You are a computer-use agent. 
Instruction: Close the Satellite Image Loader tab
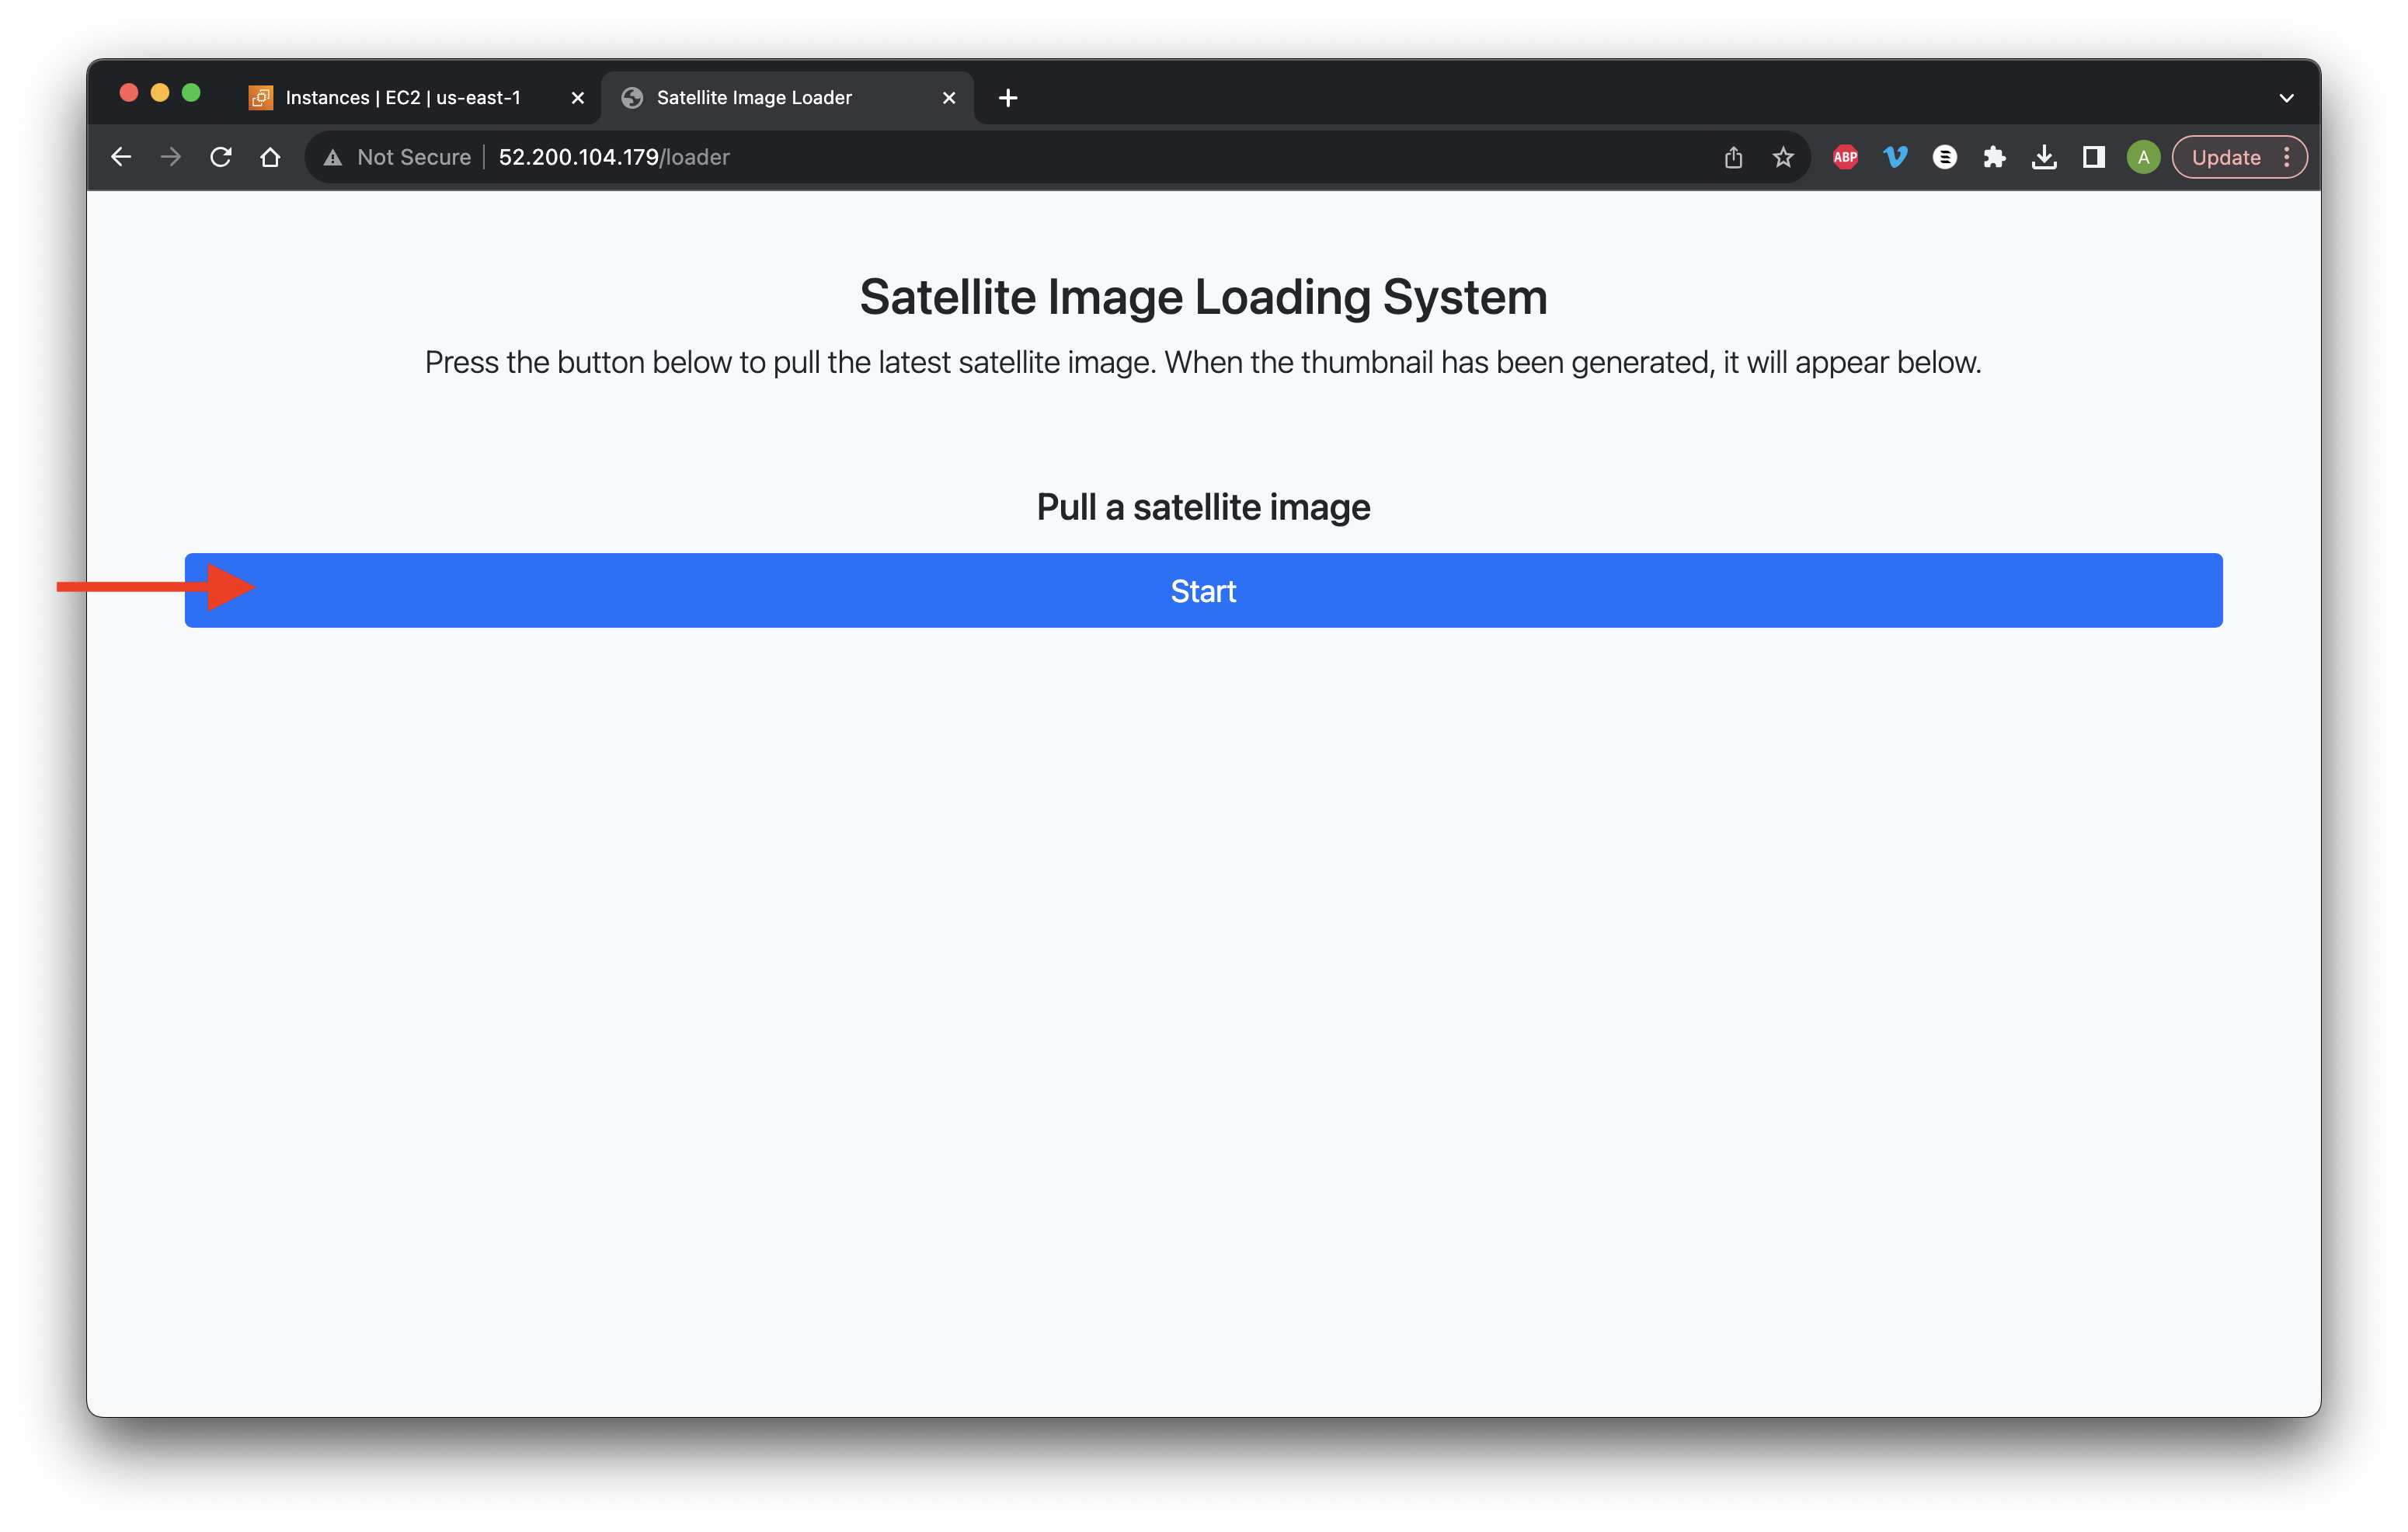point(949,98)
